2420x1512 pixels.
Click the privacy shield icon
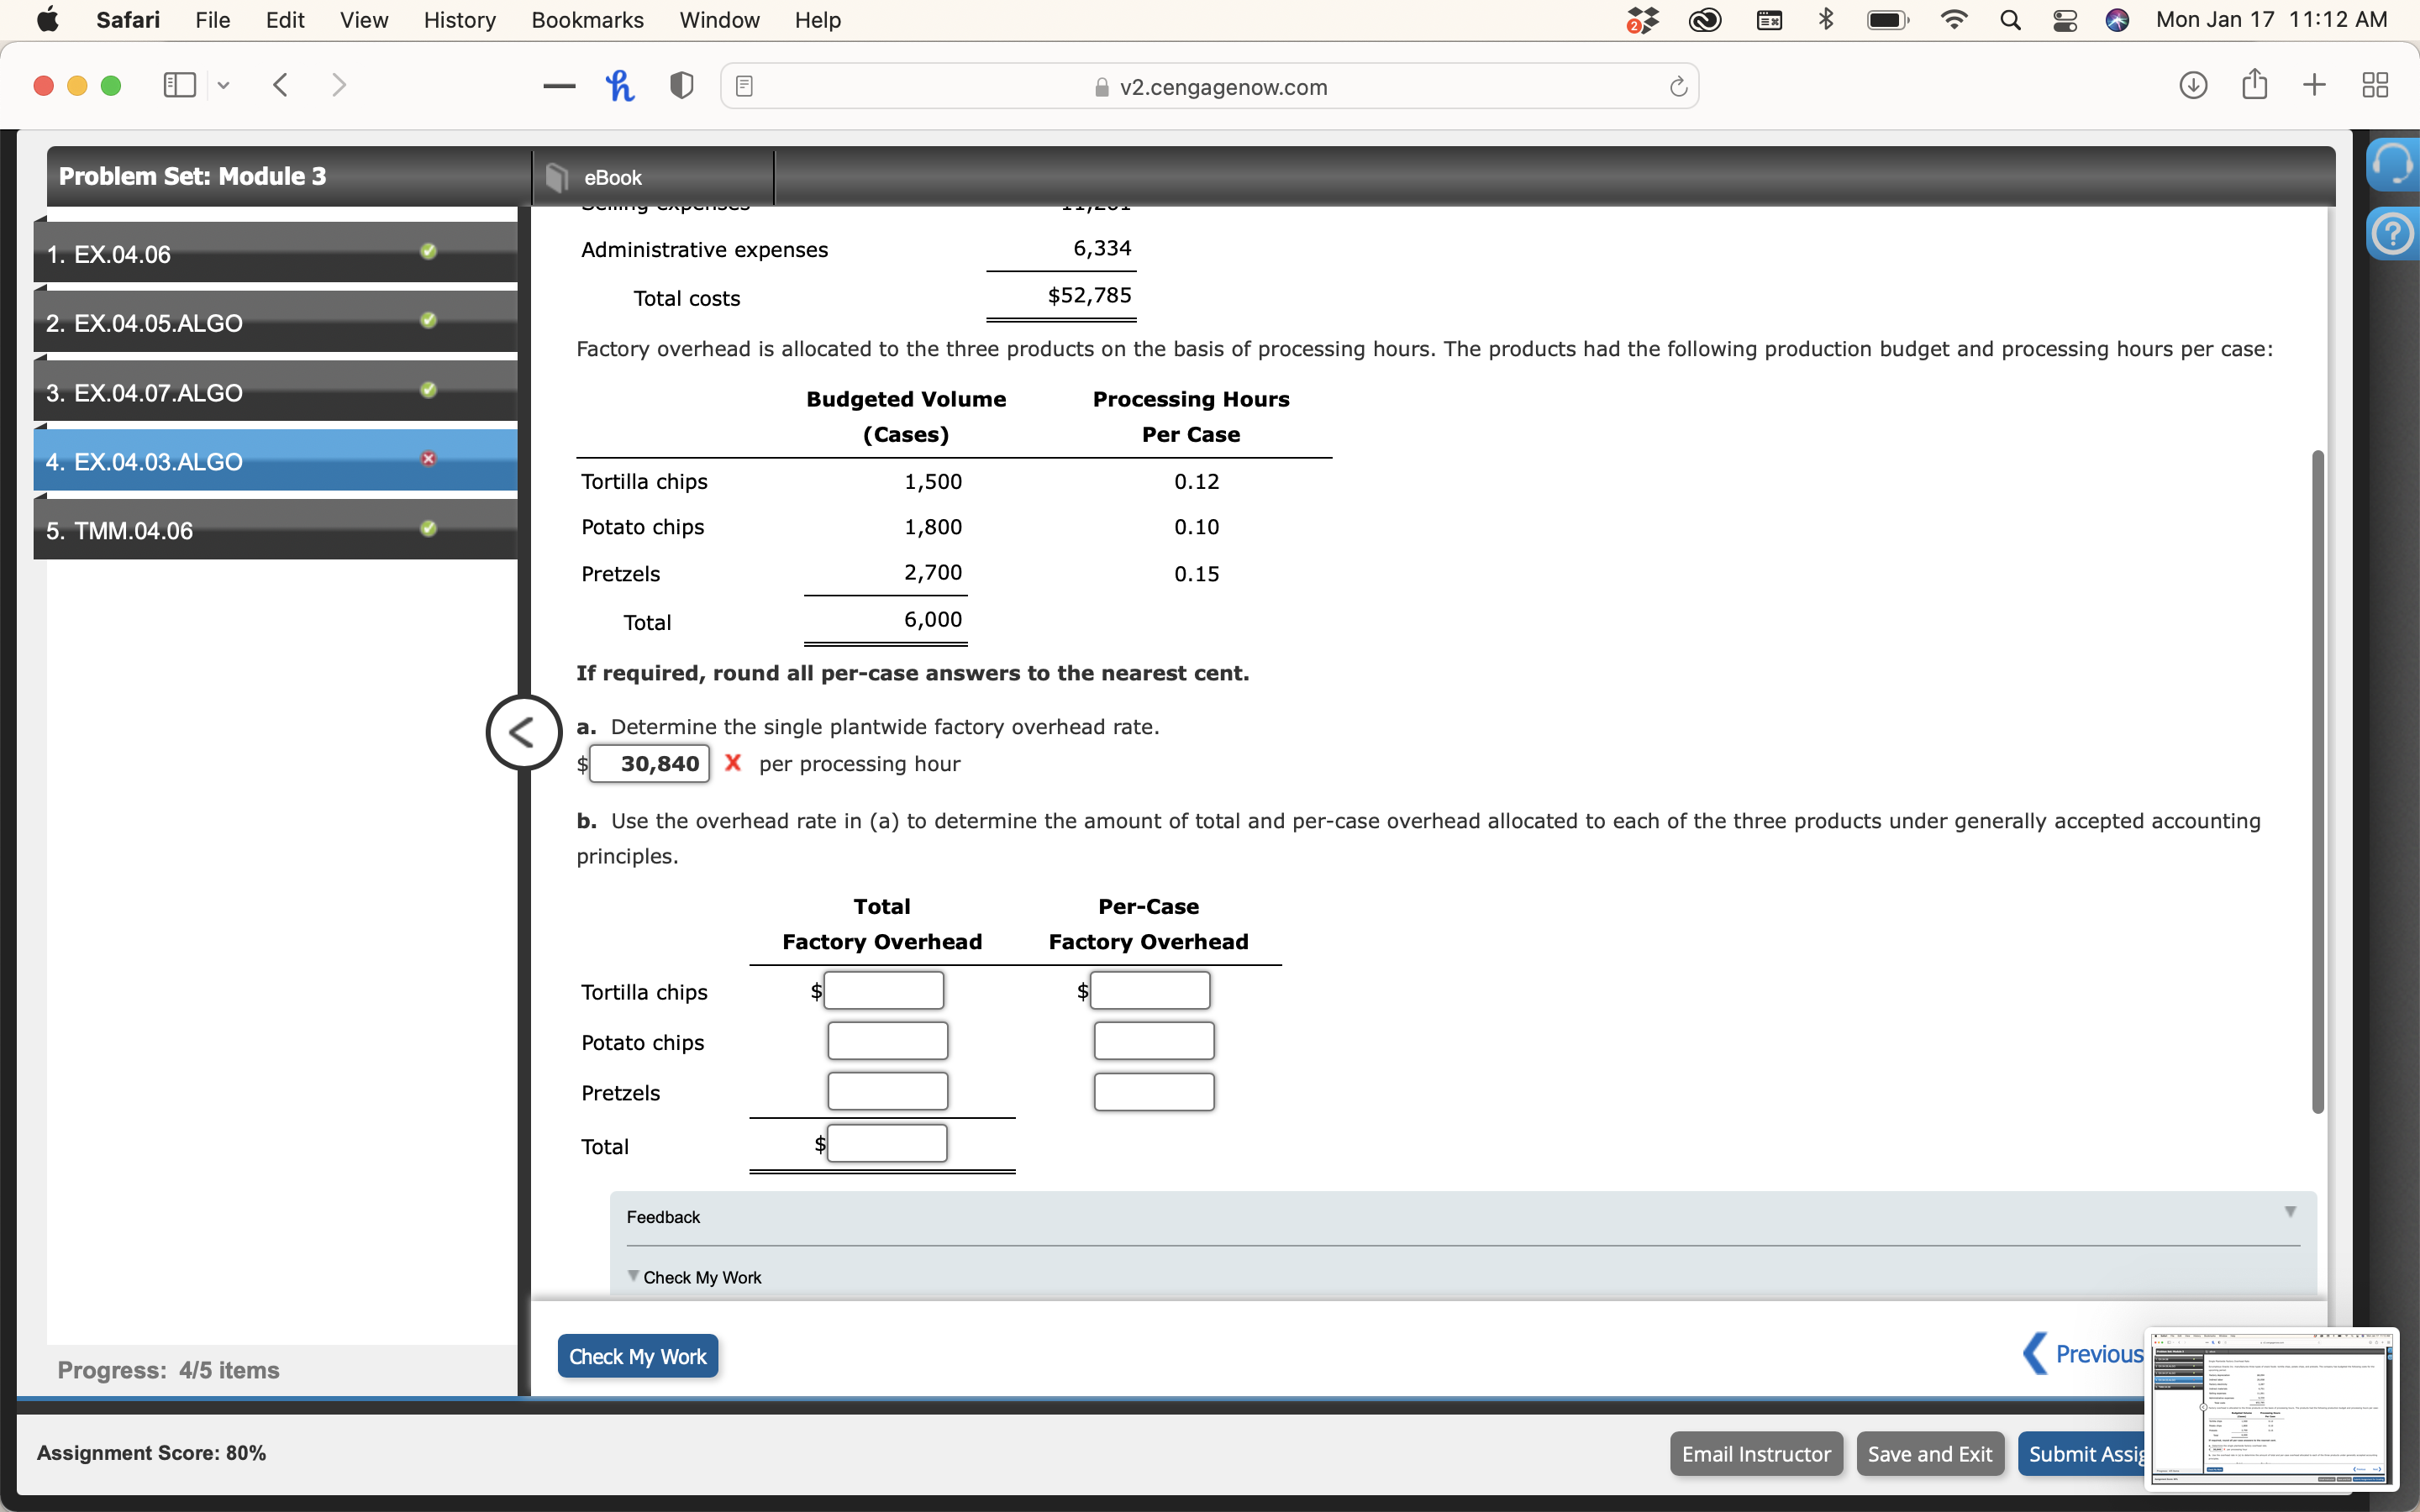point(681,86)
